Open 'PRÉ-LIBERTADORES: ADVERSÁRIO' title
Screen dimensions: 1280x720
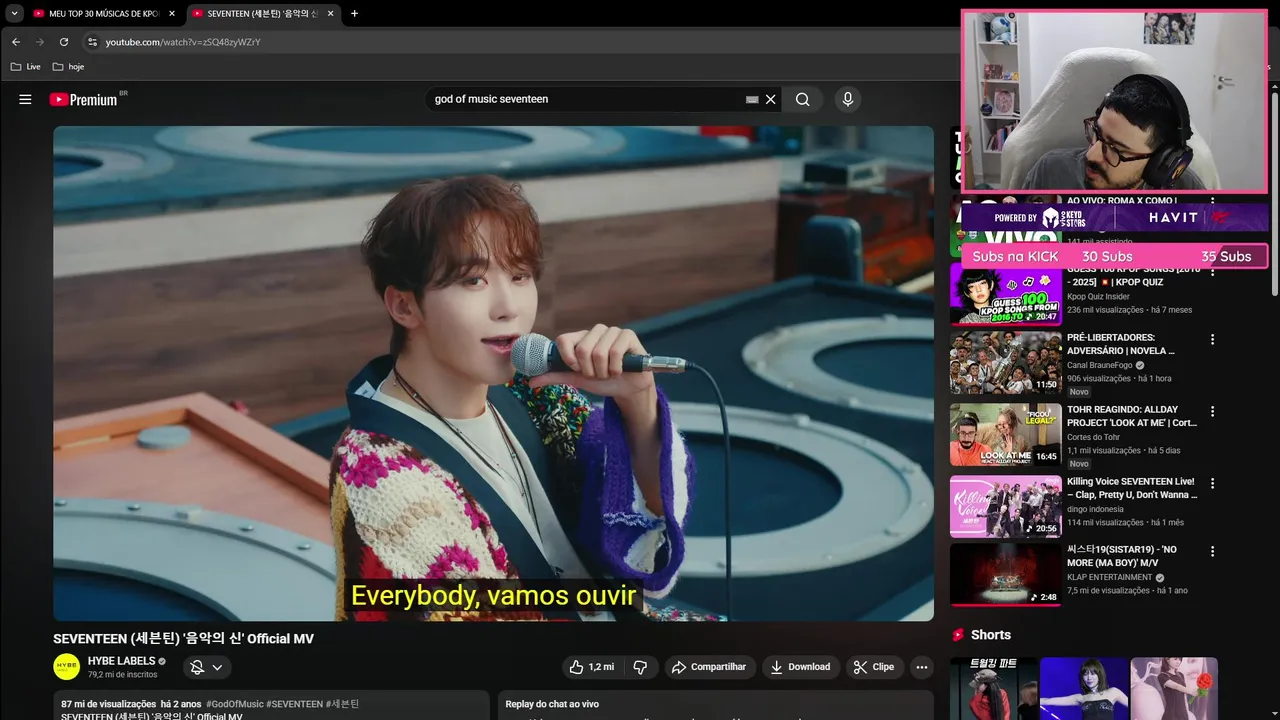(x=1121, y=344)
